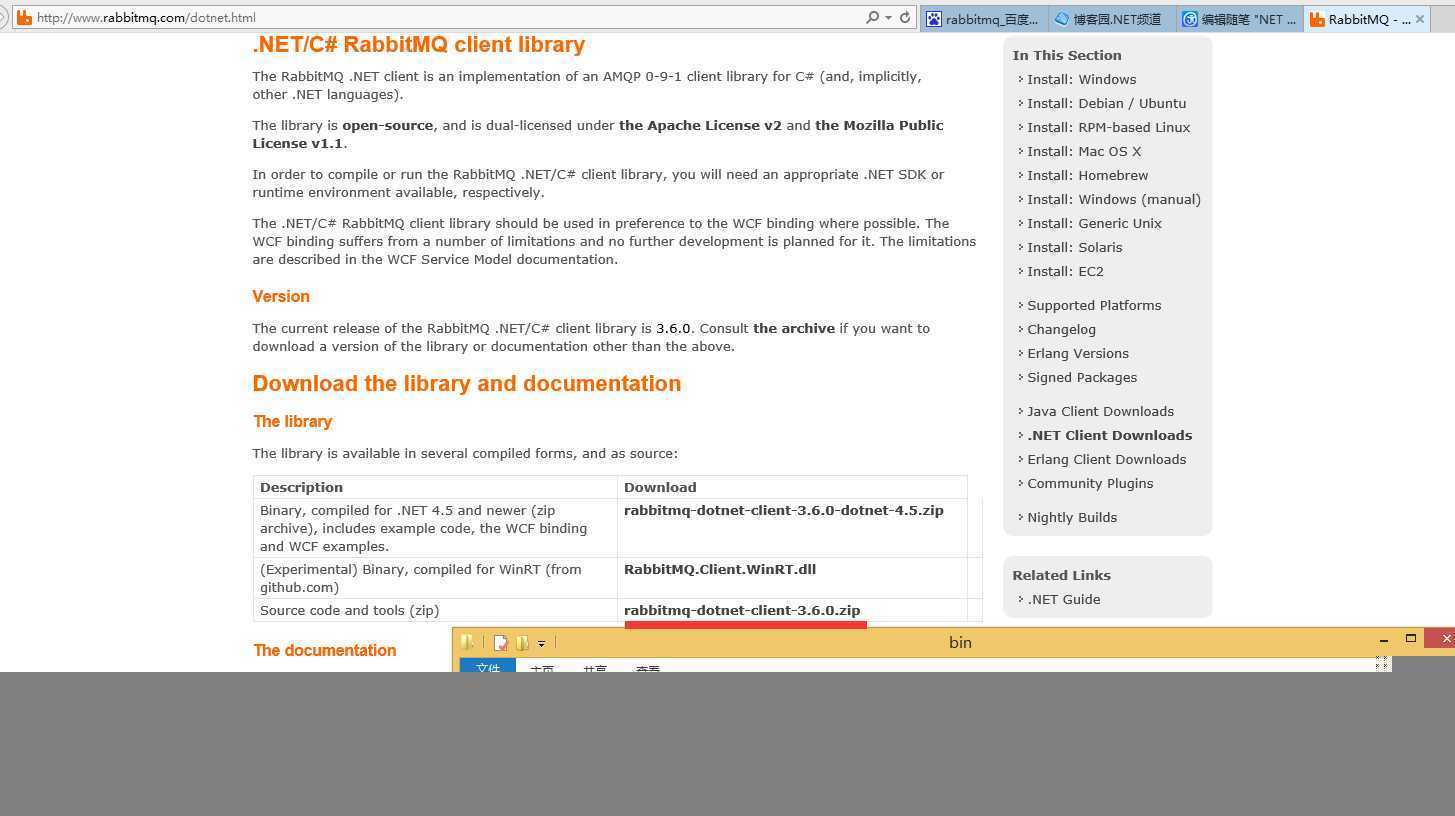Open quick access toolbar dropdown in bin window
The image size is (1455, 816).
[x=541, y=643]
